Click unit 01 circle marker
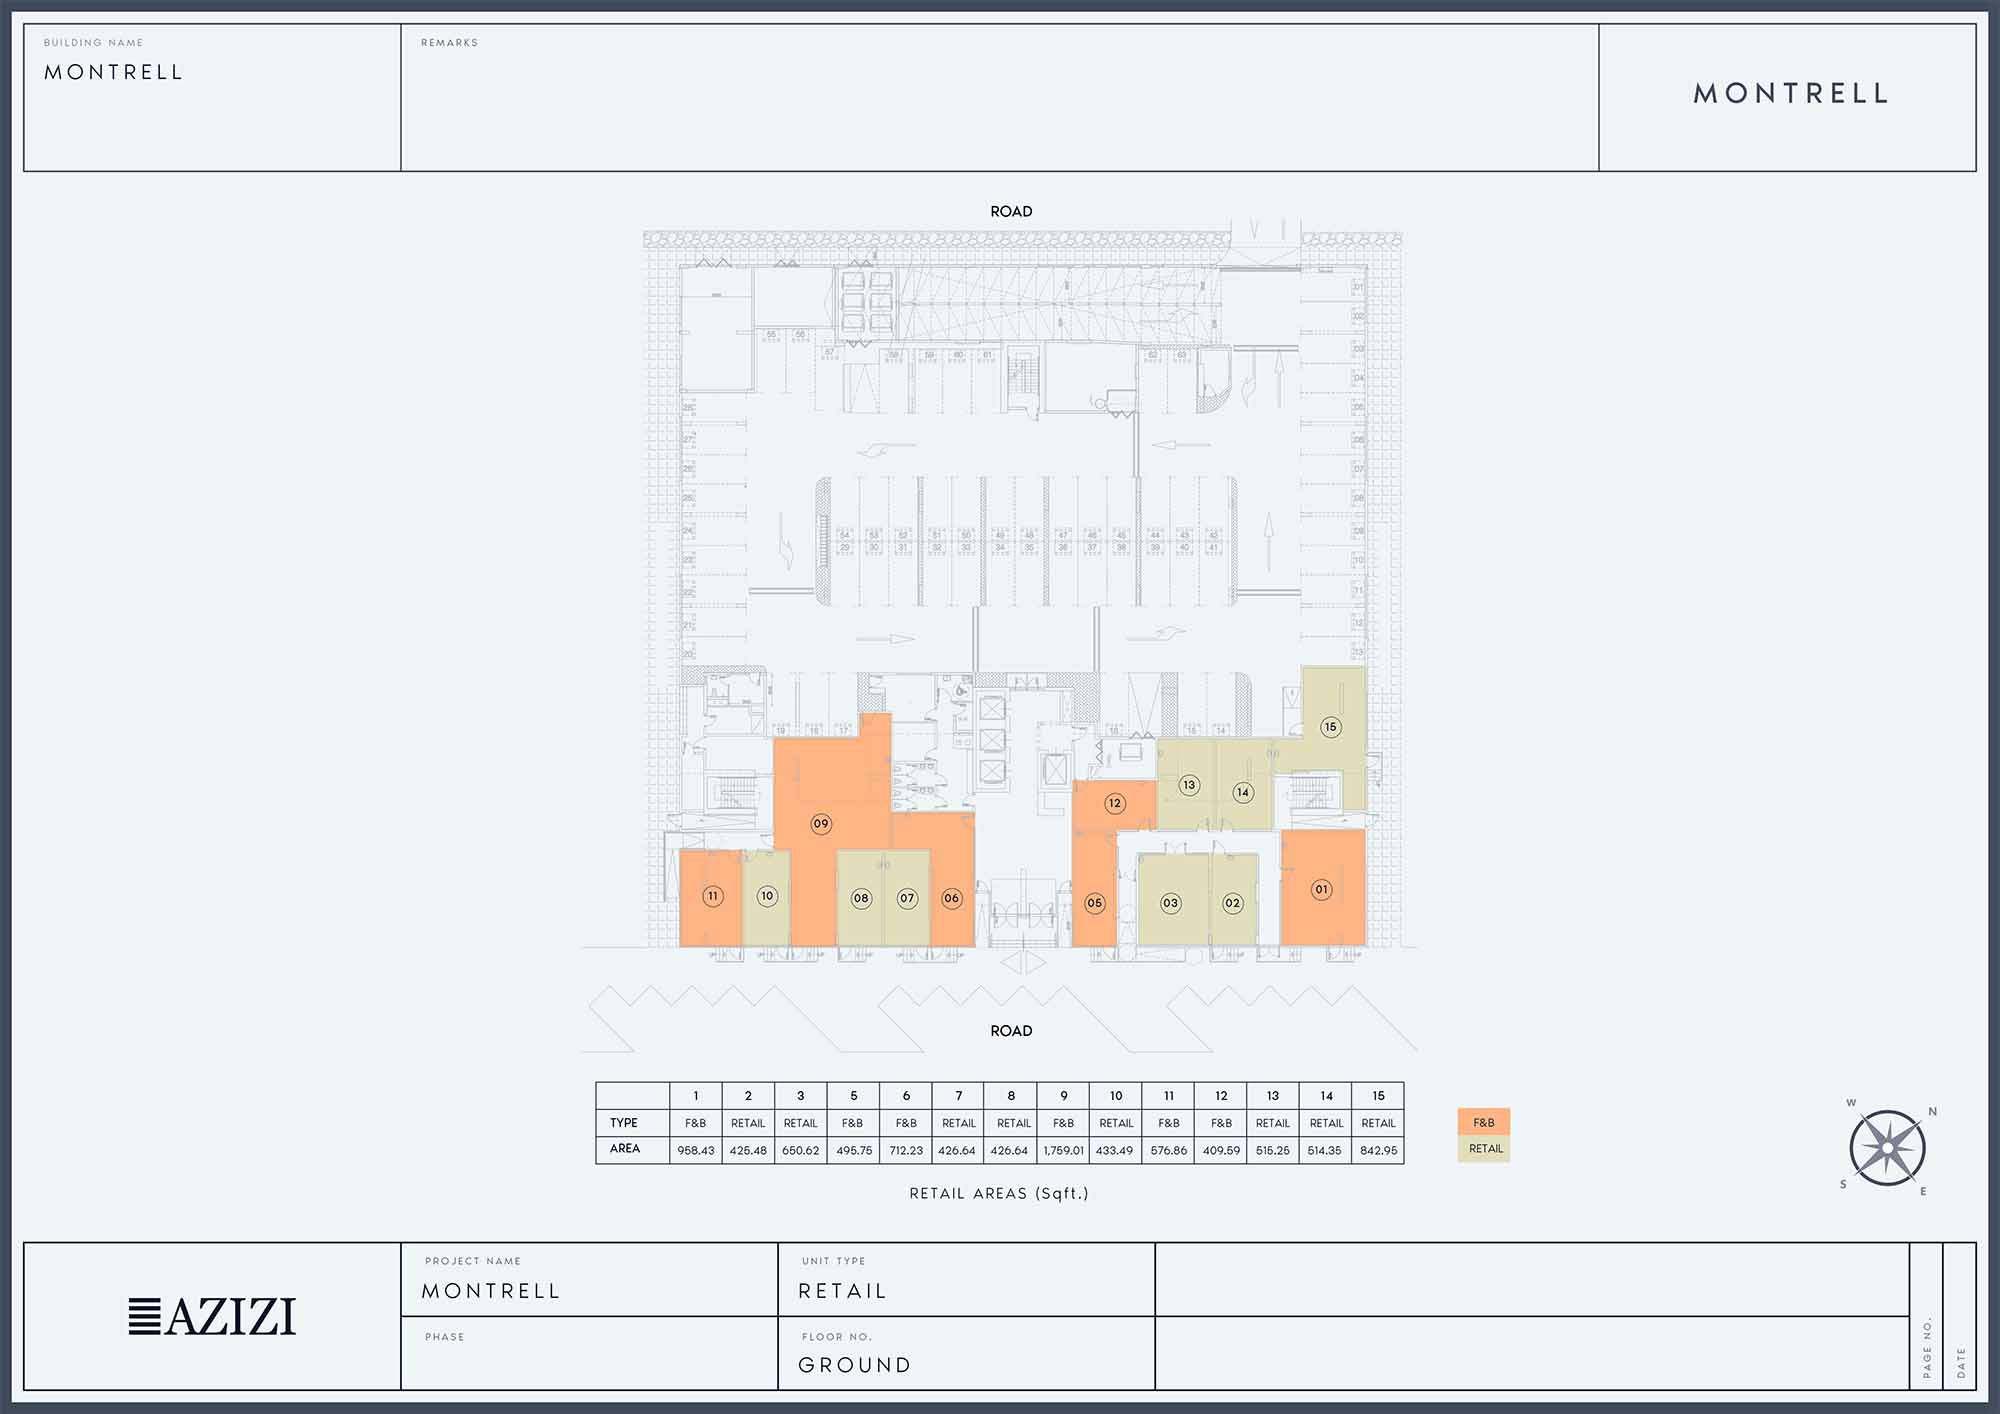 (1322, 889)
